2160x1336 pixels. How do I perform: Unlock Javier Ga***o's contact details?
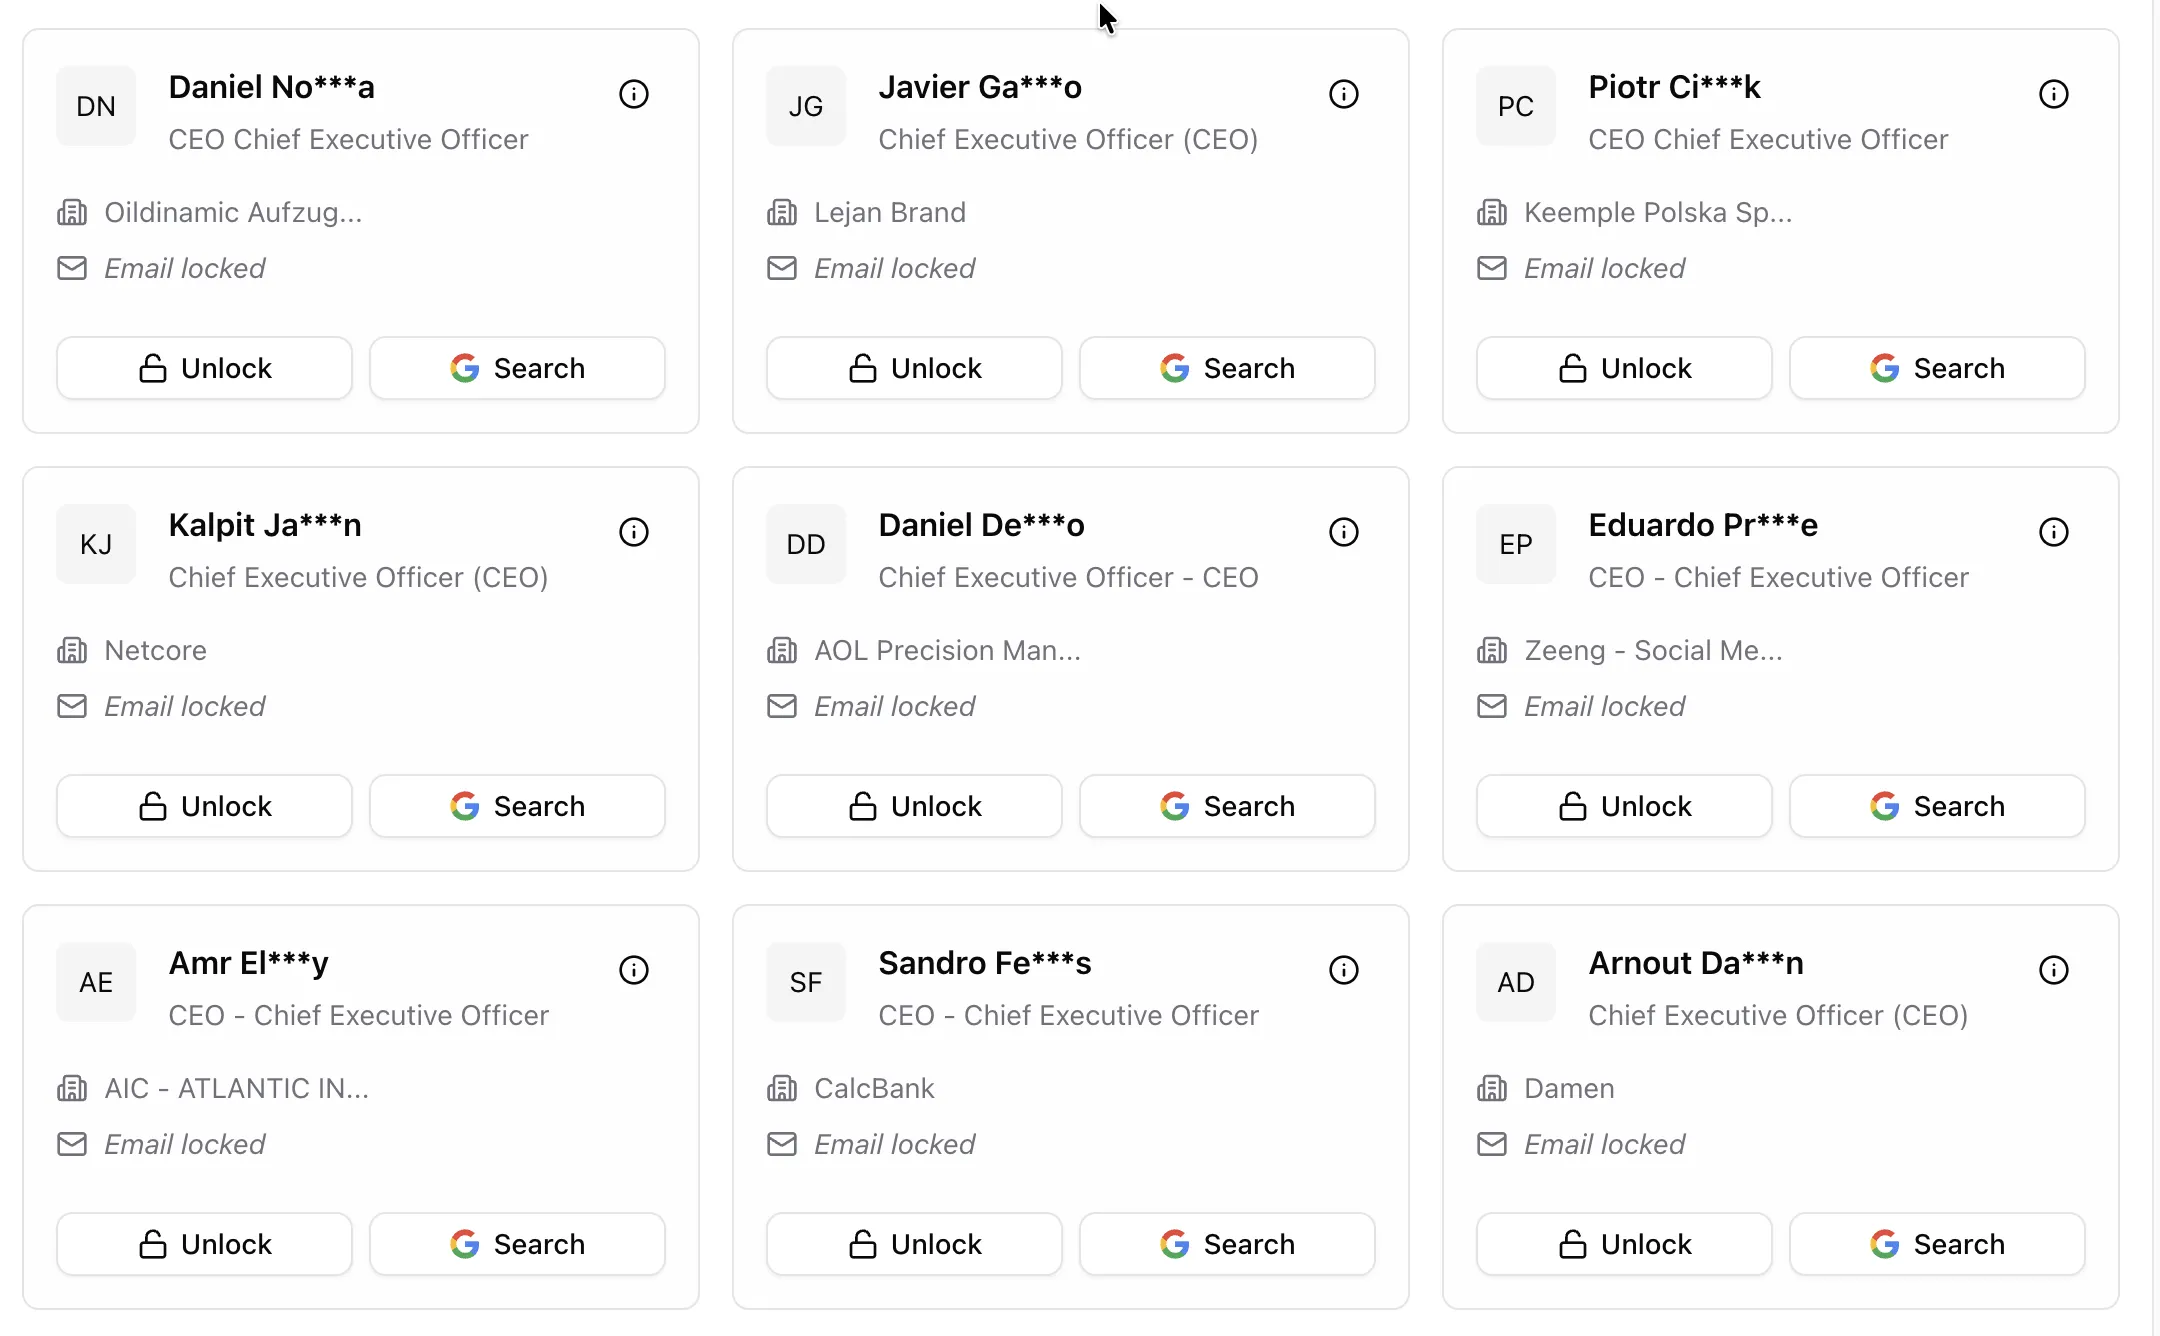click(x=913, y=367)
